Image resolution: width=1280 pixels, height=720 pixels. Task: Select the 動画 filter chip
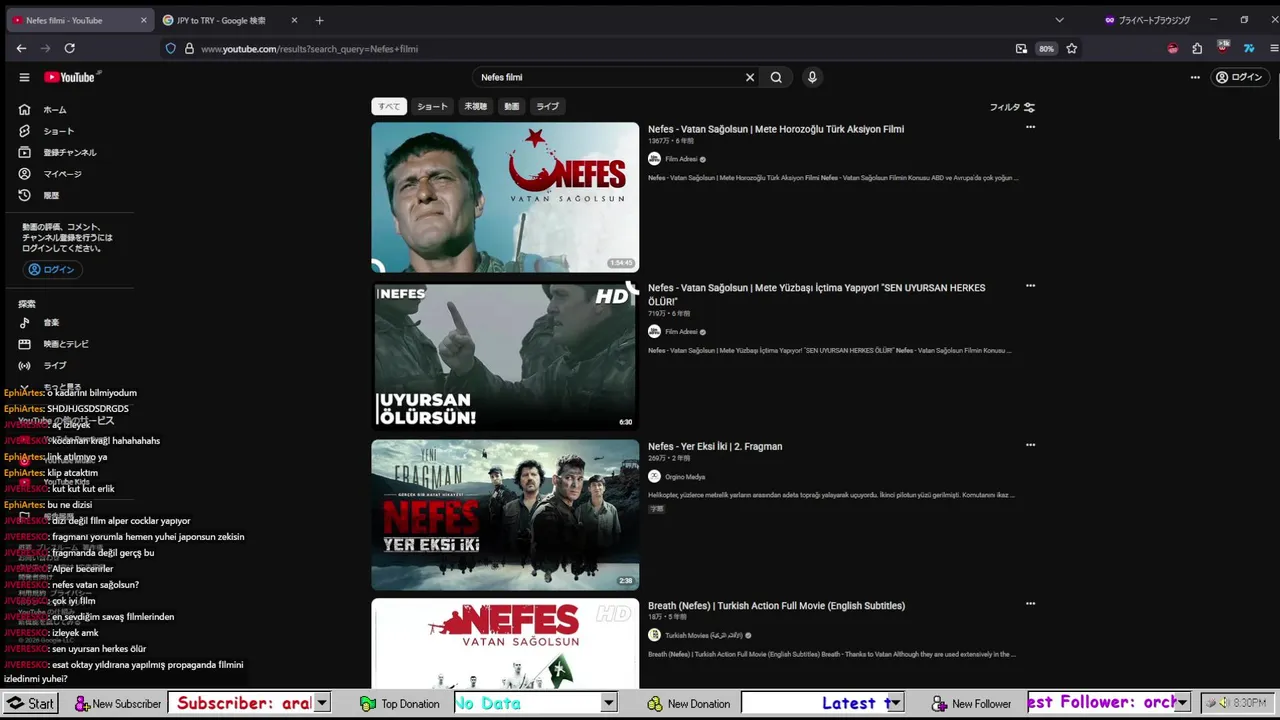[512, 106]
